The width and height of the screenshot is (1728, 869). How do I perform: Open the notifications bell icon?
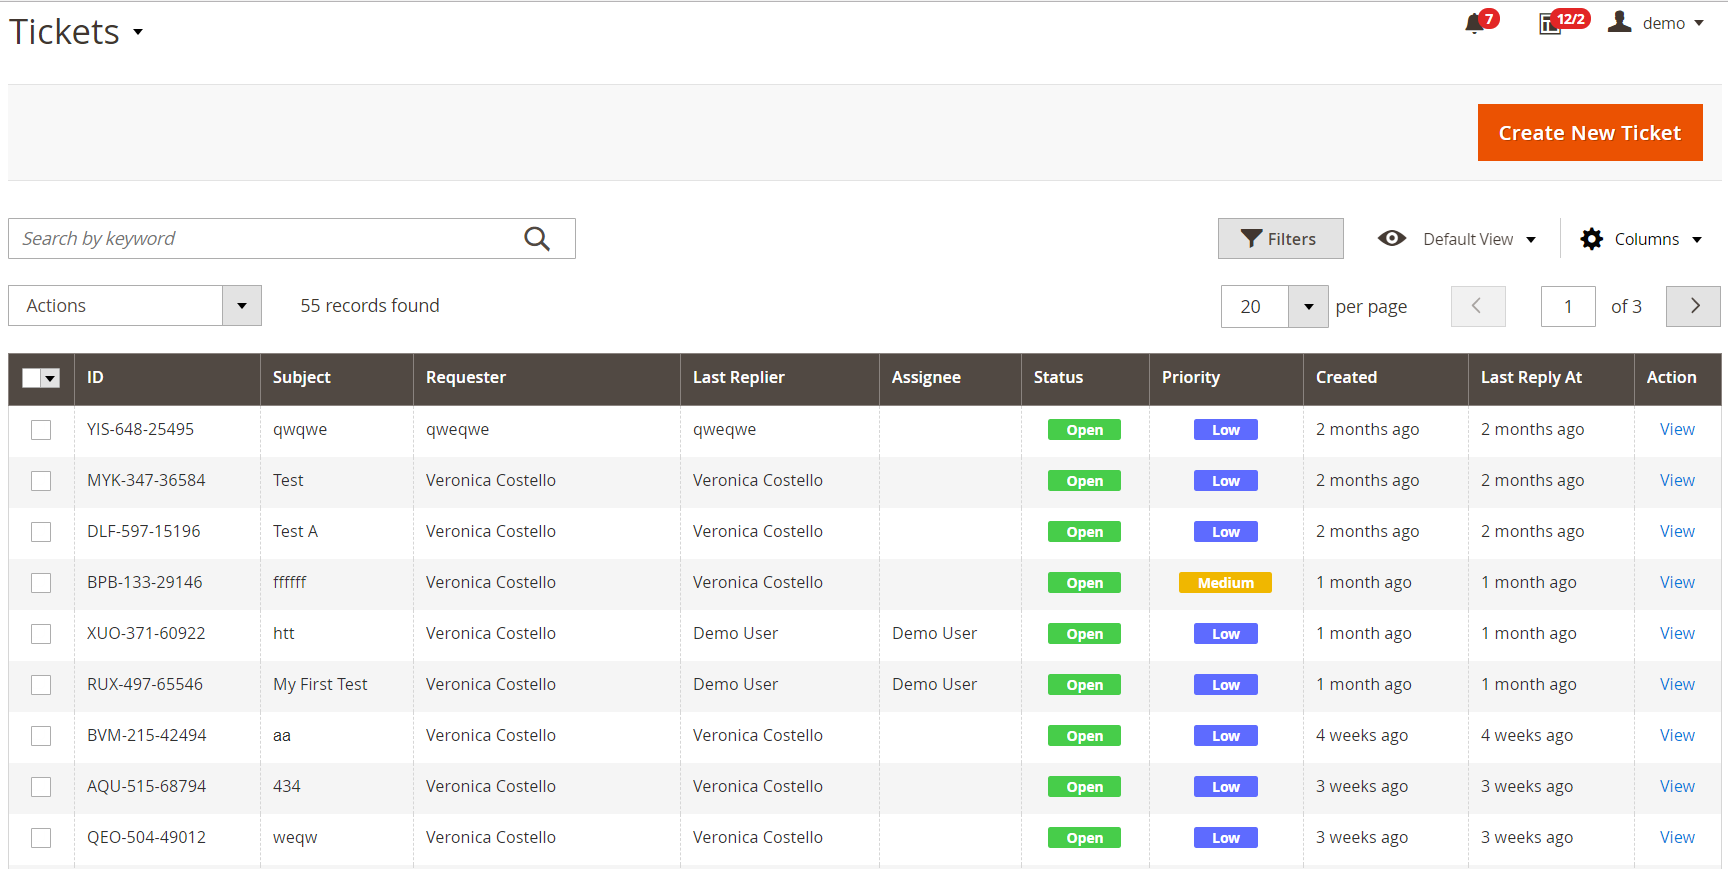coord(1474,24)
